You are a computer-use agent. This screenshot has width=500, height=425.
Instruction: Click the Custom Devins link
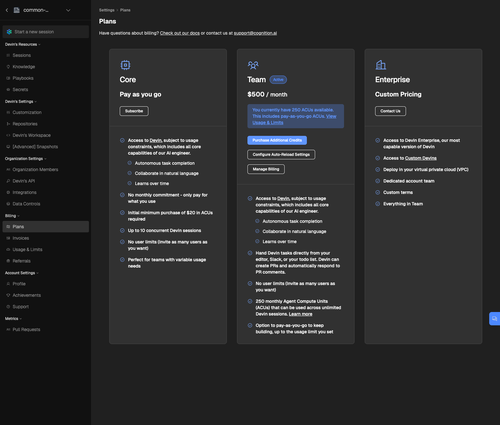click(421, 158)
